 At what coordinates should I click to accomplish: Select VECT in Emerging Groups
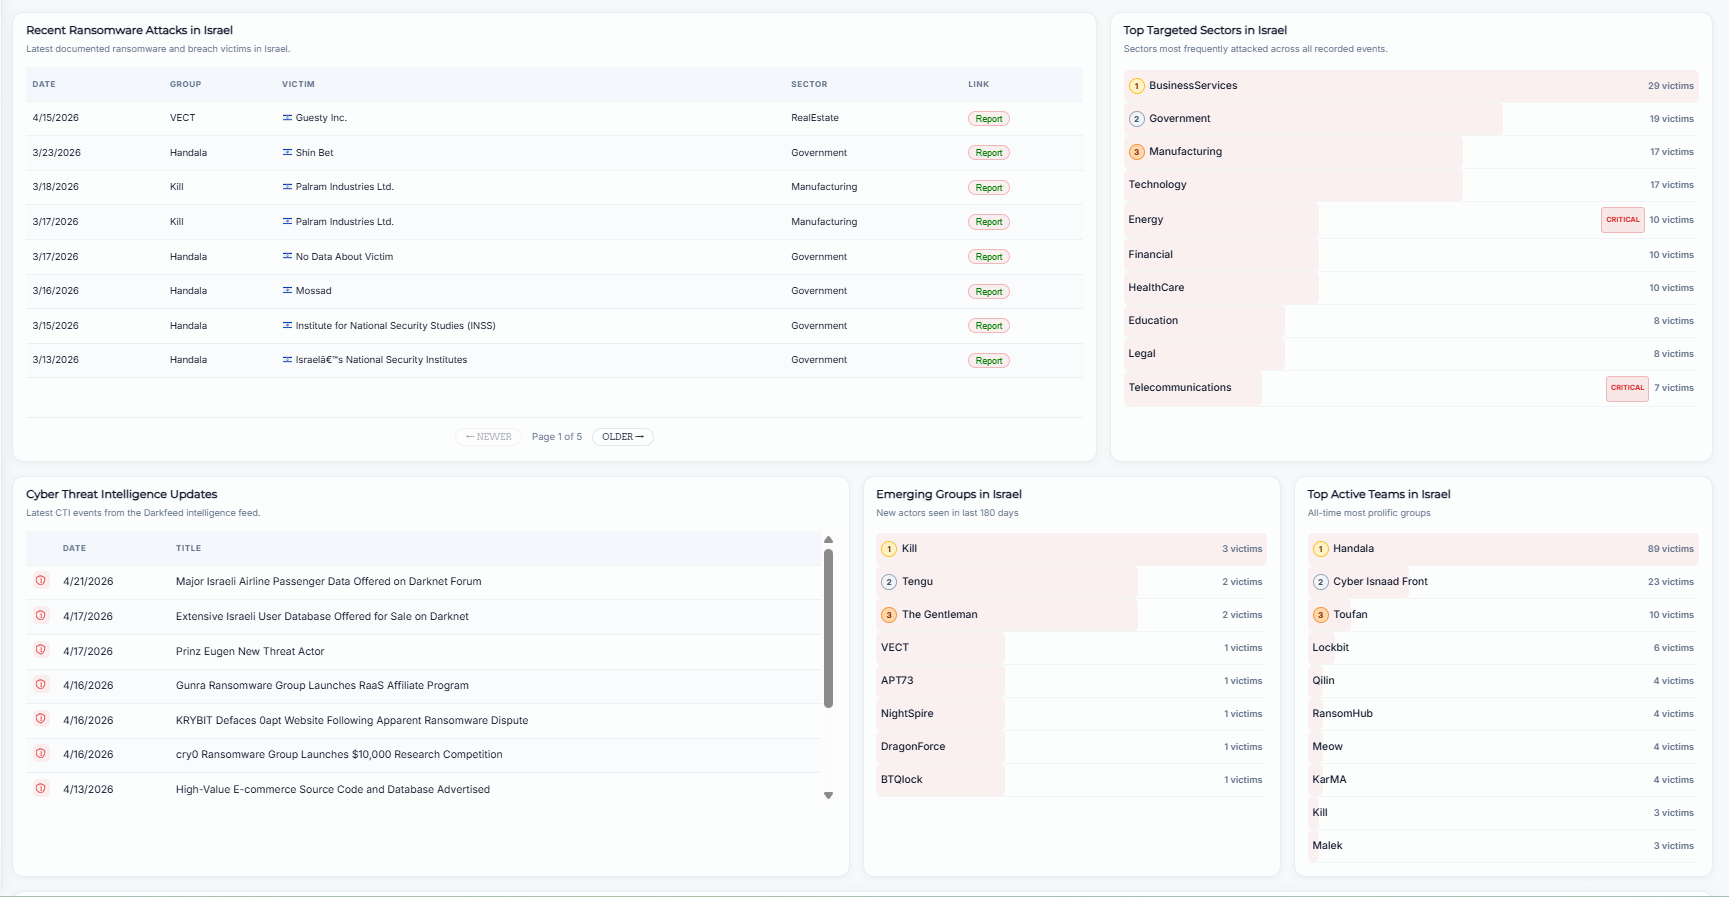(x=1071, y=648)
